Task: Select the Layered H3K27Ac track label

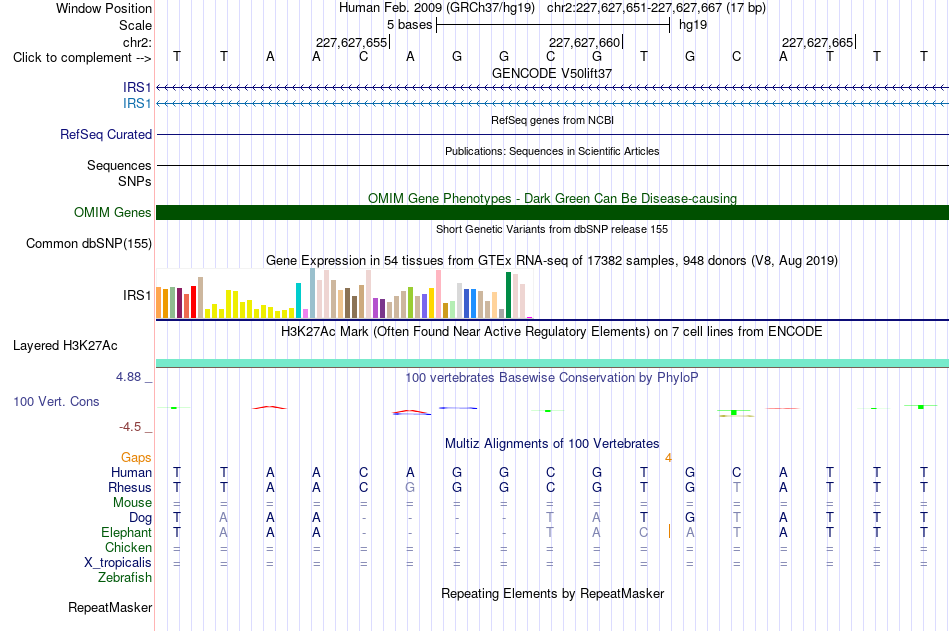Action: pyautogui.click(x=65, y=346)
